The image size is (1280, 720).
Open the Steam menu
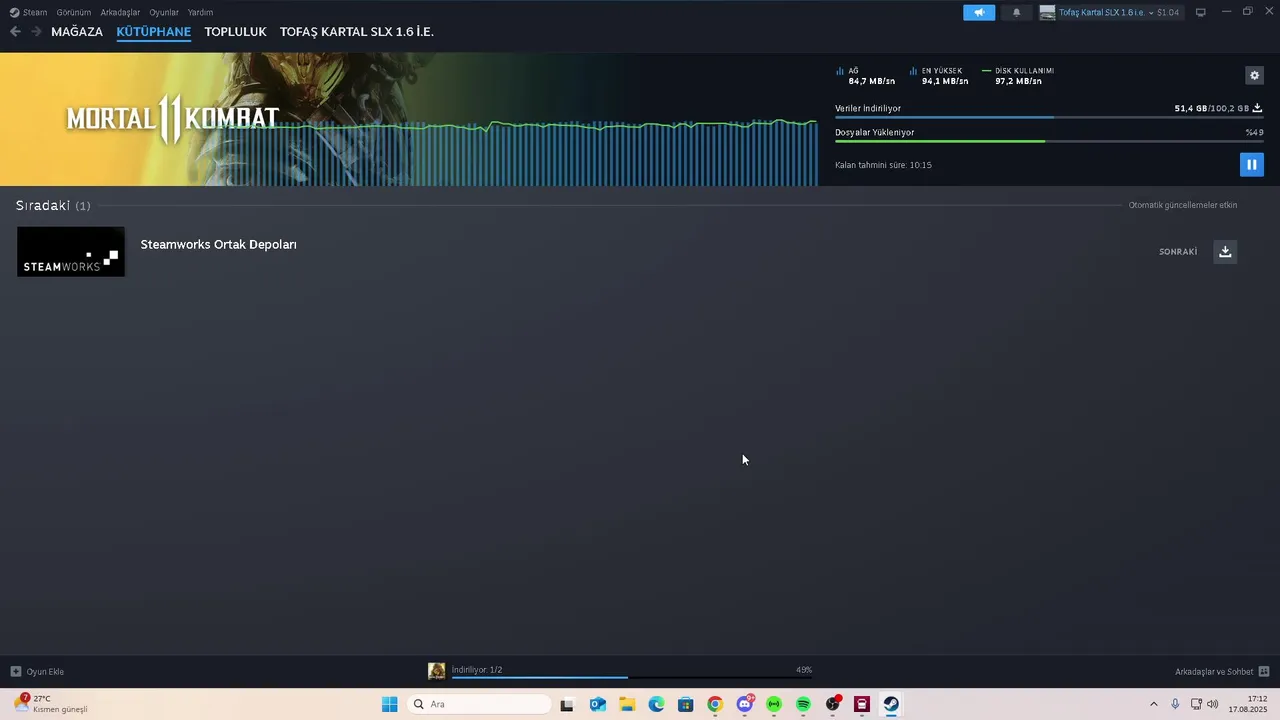point(29,12)
